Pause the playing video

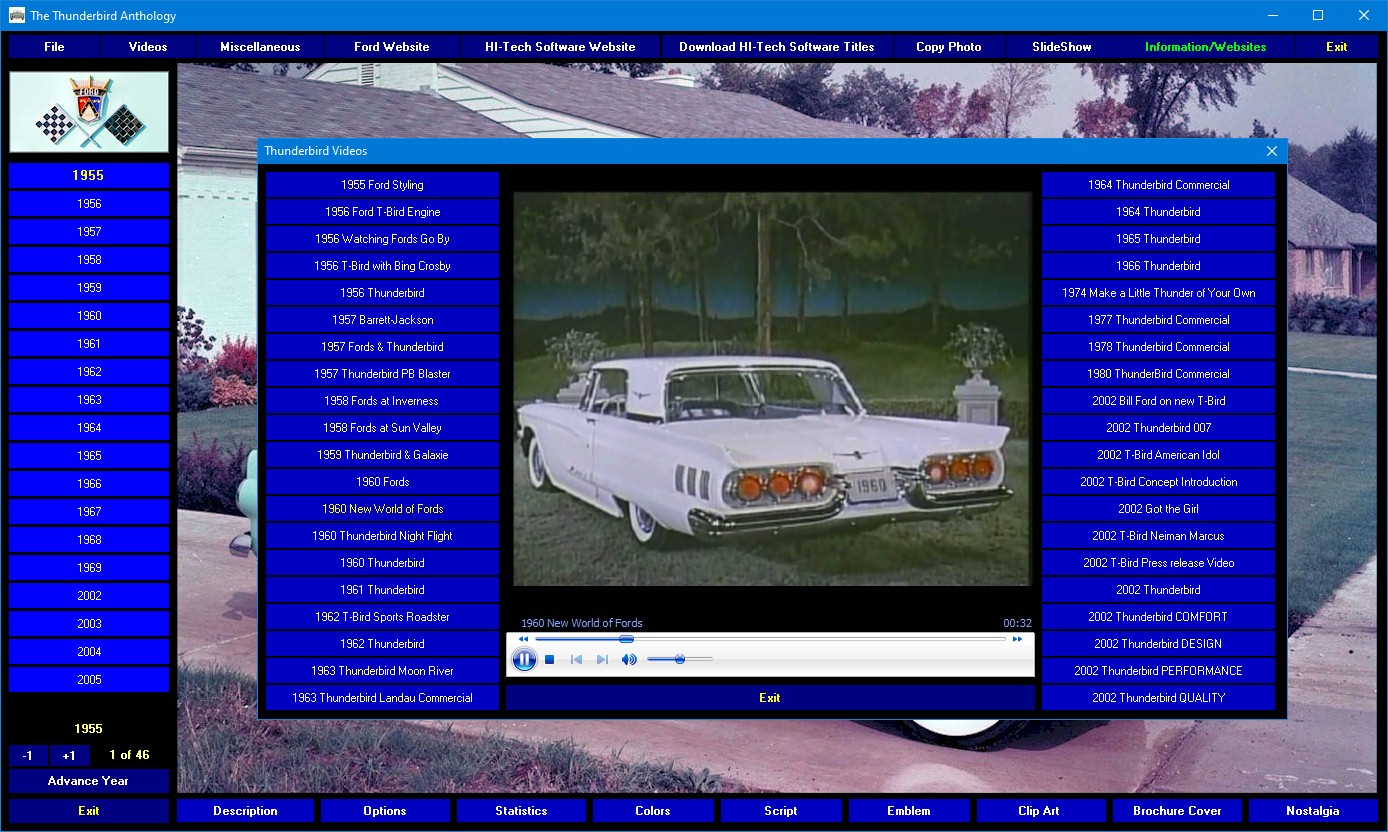click(524, 659)
